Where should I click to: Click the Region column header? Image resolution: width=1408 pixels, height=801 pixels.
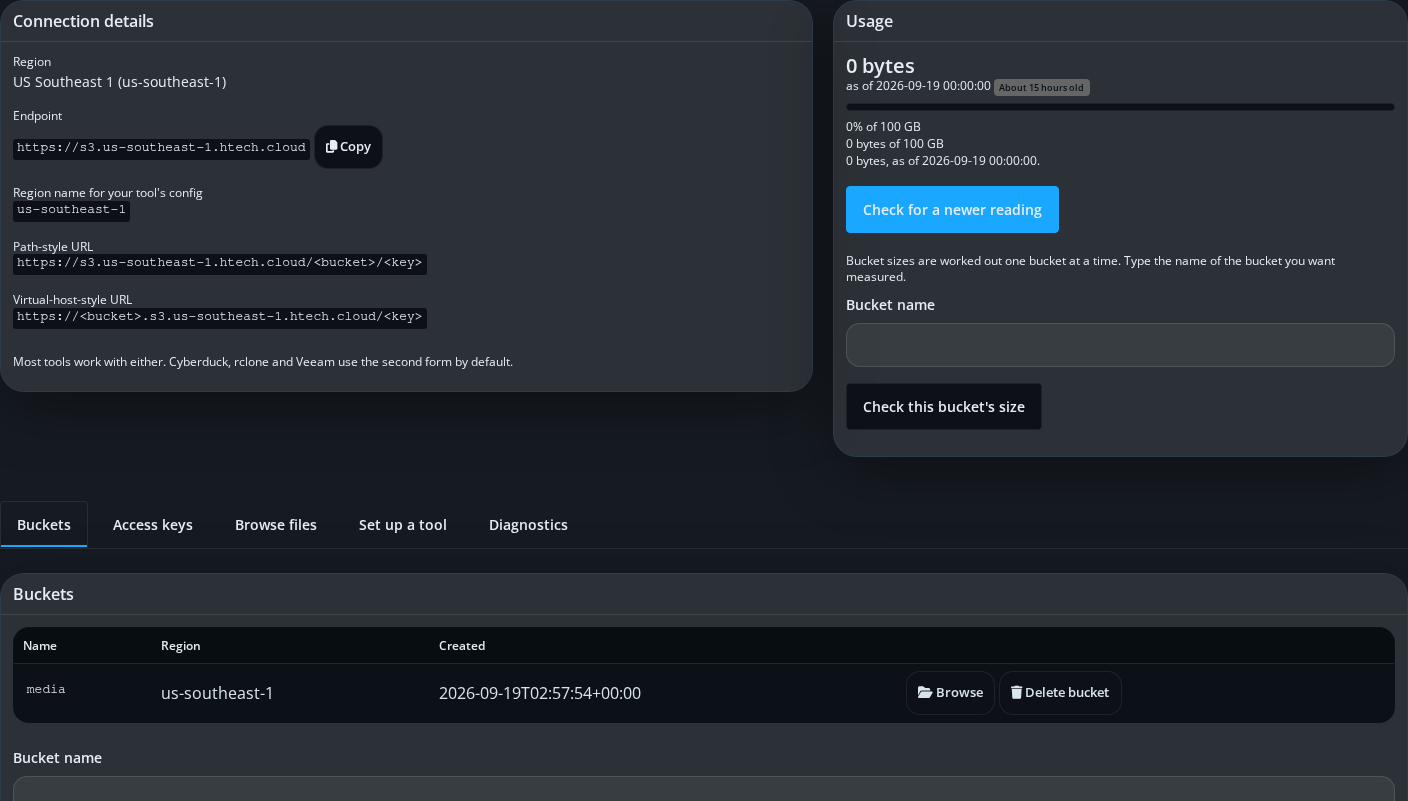(181, 646)
